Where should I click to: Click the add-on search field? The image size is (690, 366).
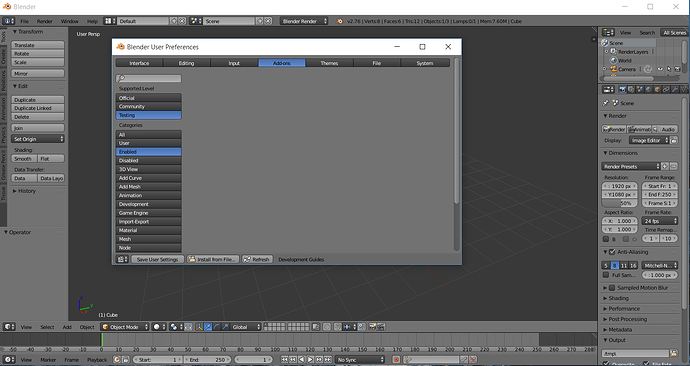(148, 78)
